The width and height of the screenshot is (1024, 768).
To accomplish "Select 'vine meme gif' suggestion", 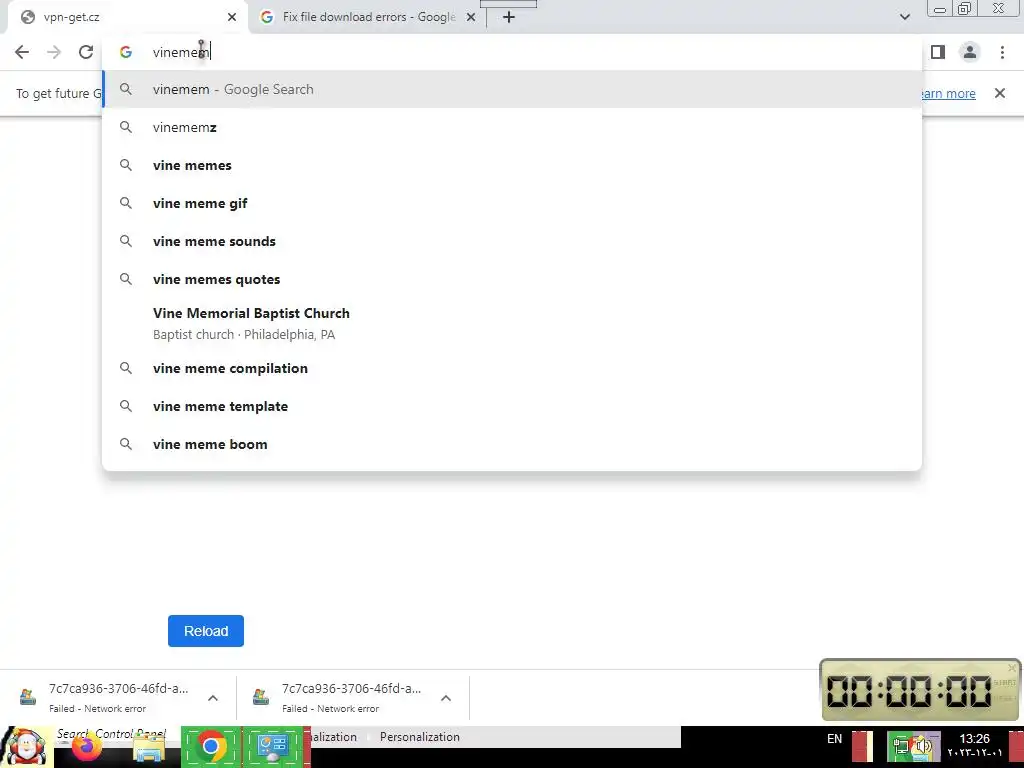I will [x=512, y=203].
